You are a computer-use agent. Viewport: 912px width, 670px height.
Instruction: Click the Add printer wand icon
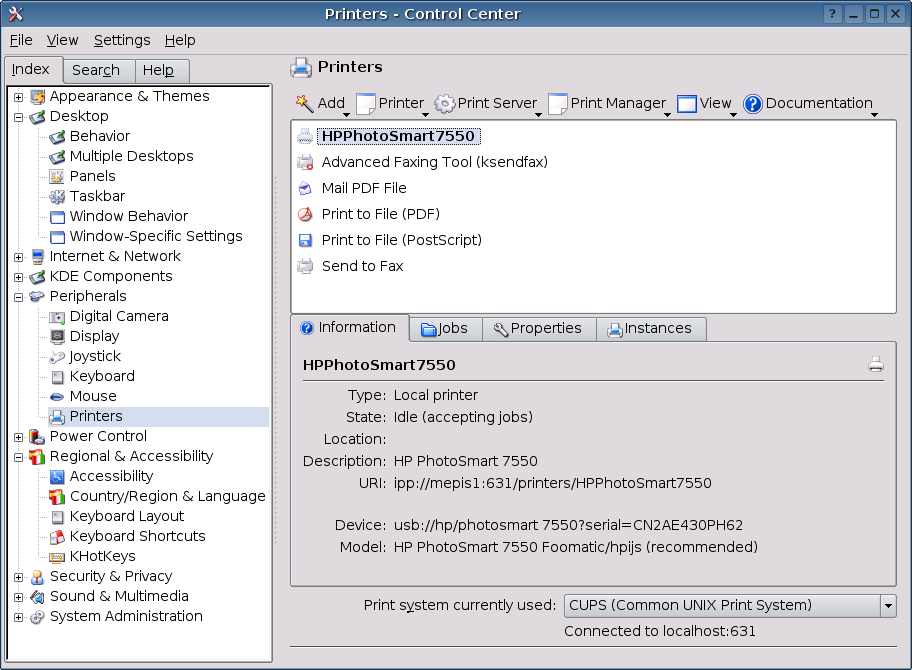(x=304, y=104)
